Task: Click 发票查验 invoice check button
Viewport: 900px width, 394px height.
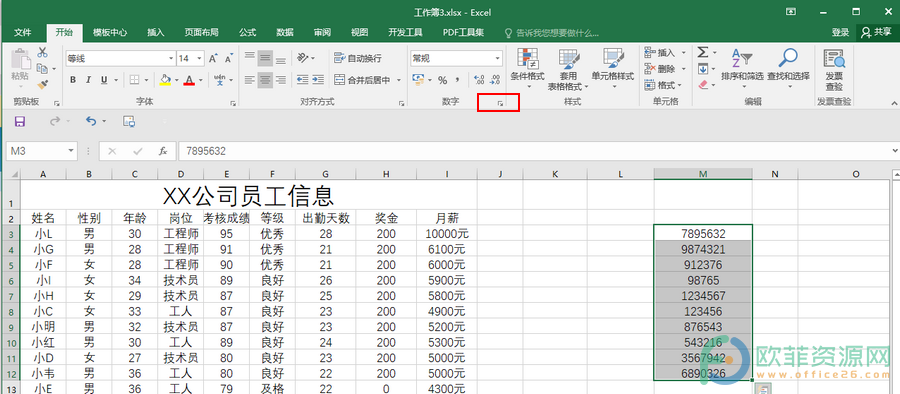Action: click(834, 69)
